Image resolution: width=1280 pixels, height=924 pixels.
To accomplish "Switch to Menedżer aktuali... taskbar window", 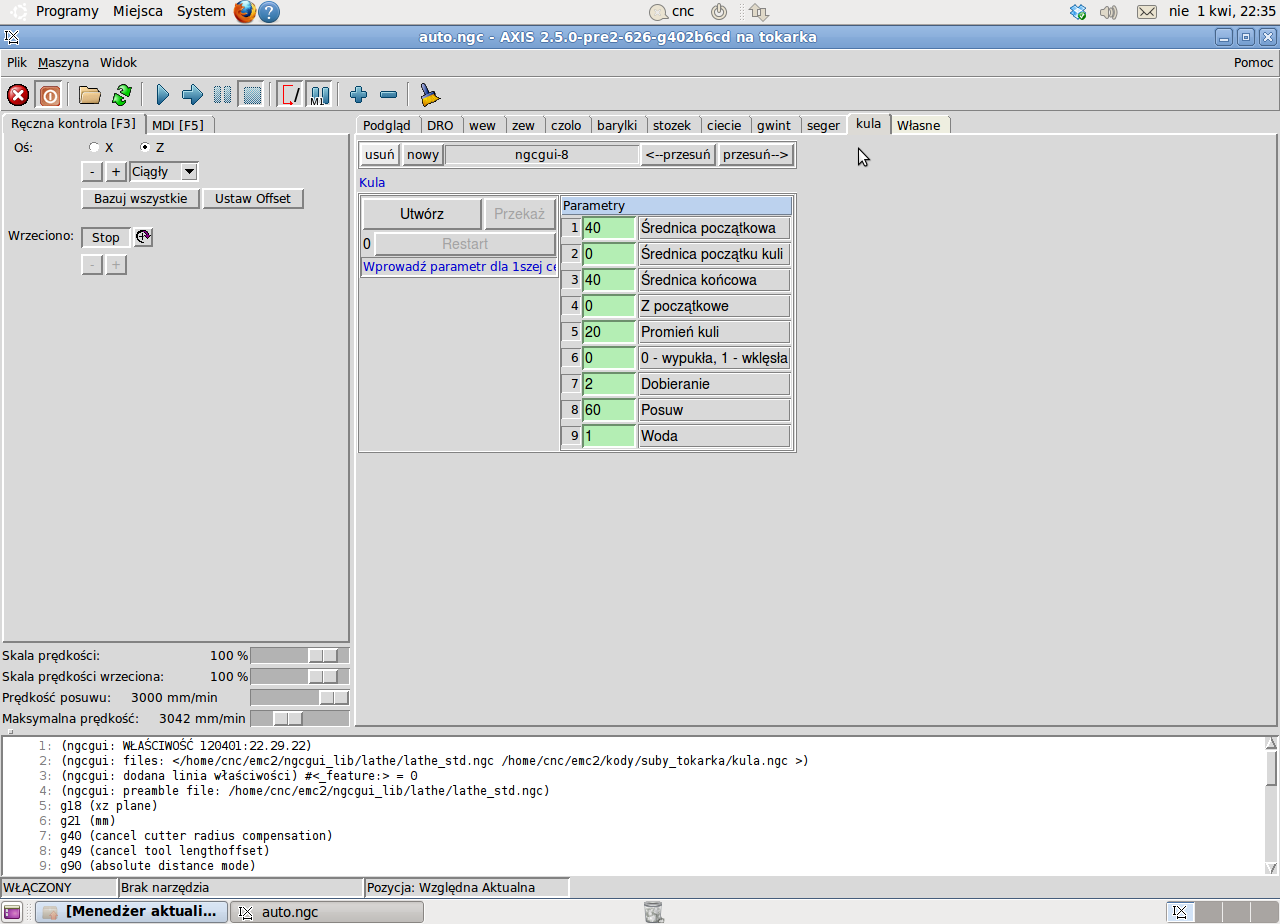I will [131, 912].
